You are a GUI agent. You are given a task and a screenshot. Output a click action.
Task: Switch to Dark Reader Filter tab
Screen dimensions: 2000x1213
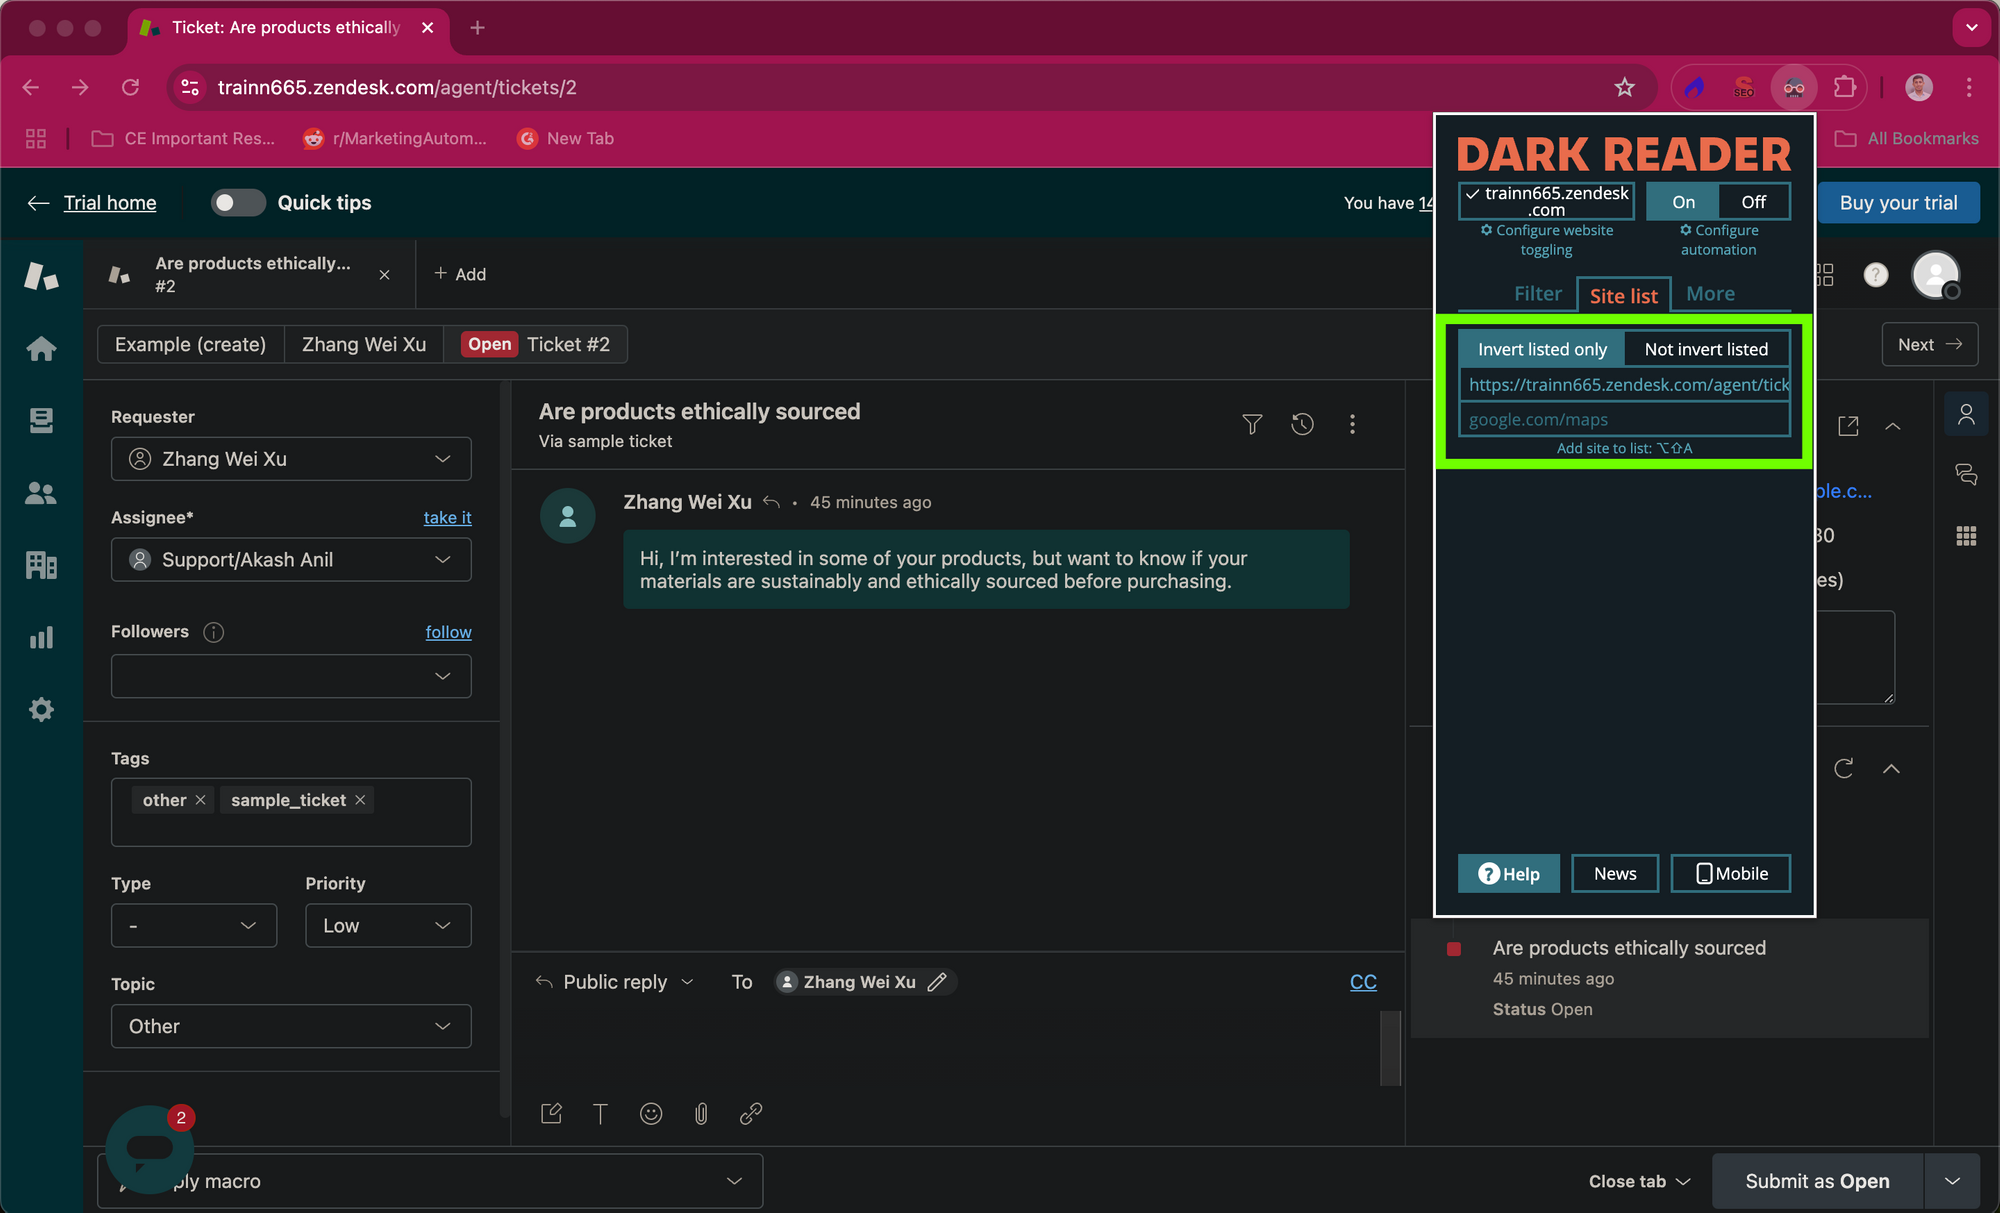(x=1537, y=294)
